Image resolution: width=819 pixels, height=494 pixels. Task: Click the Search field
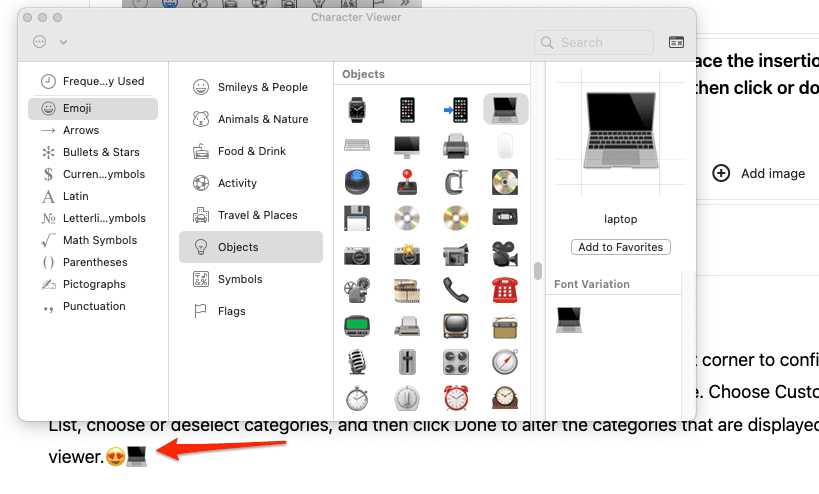[x=594, y=42]
